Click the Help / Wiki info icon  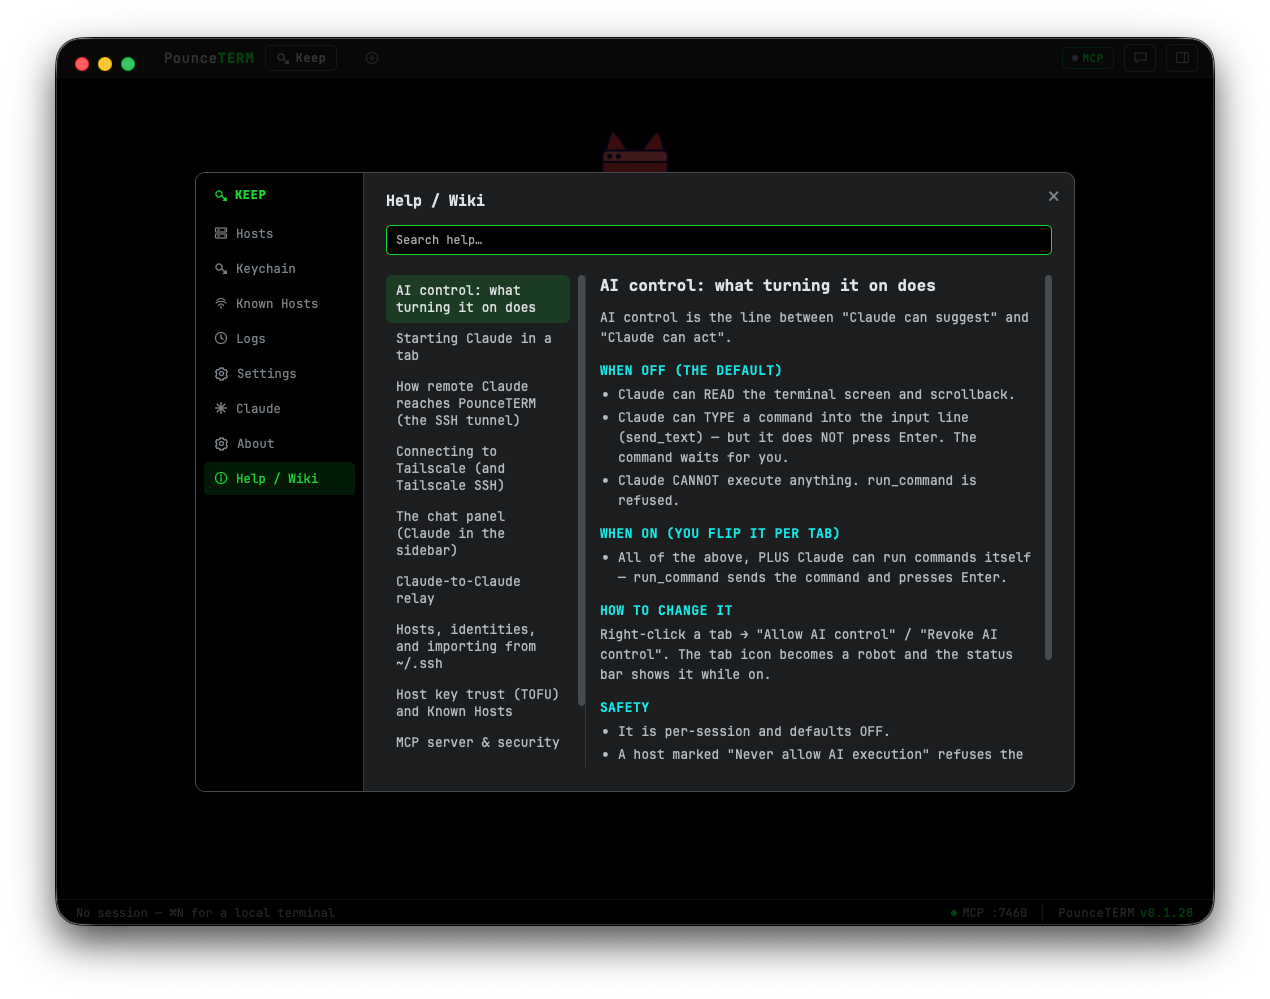coord(221,478)
